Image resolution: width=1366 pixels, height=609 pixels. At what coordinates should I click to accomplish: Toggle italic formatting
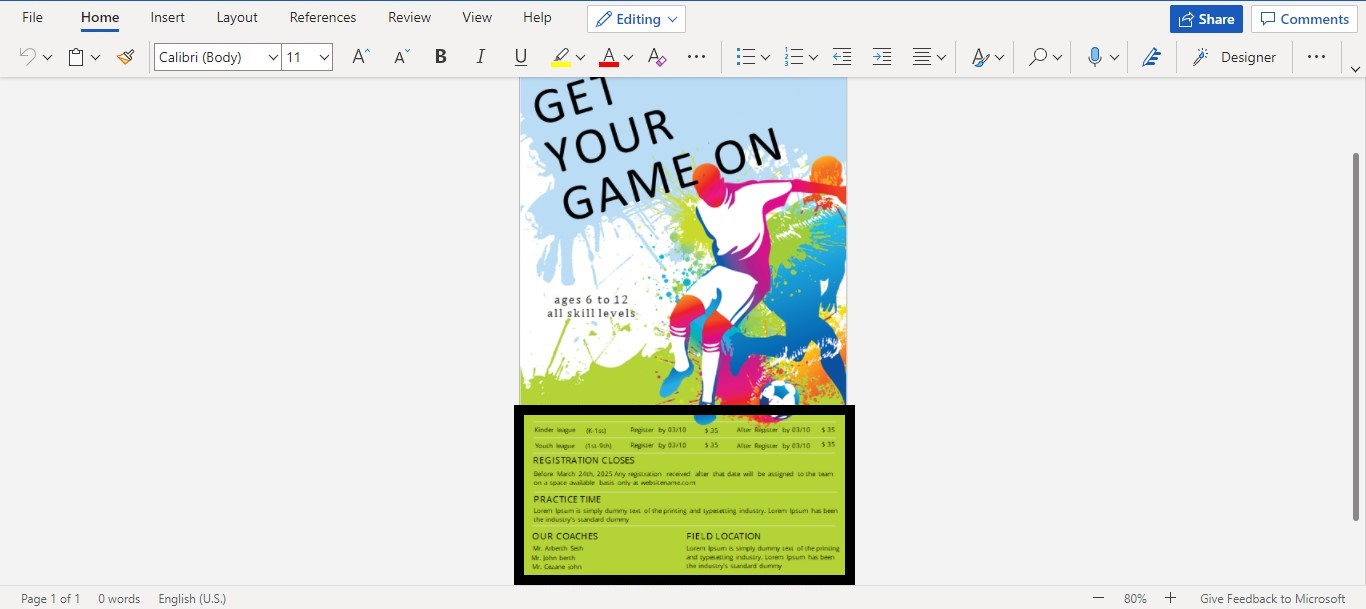[x=480, y=57]
